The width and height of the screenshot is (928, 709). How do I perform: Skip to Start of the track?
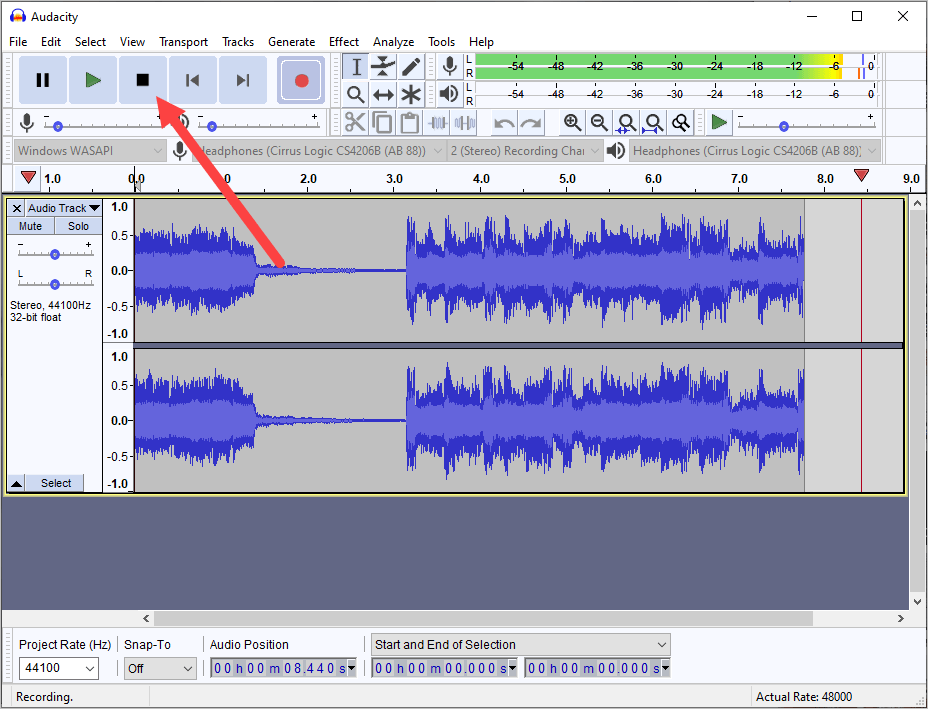(192, 80)
